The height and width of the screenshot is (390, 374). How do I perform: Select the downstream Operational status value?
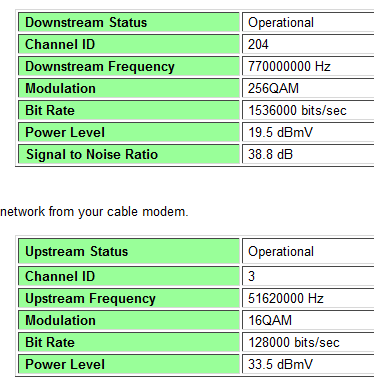[281, 23]
